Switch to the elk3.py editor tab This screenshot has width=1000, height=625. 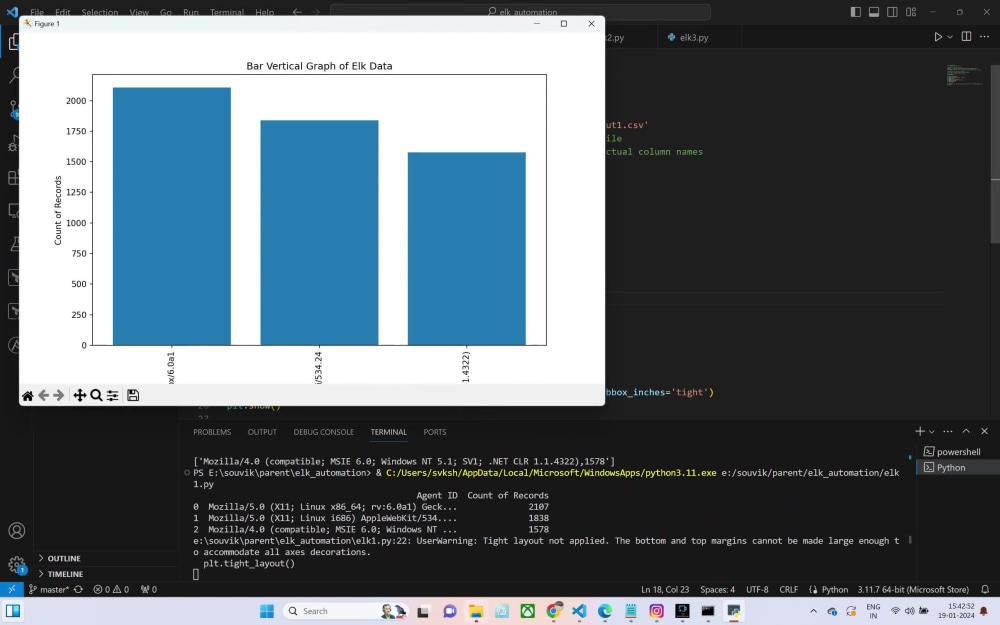692,35
